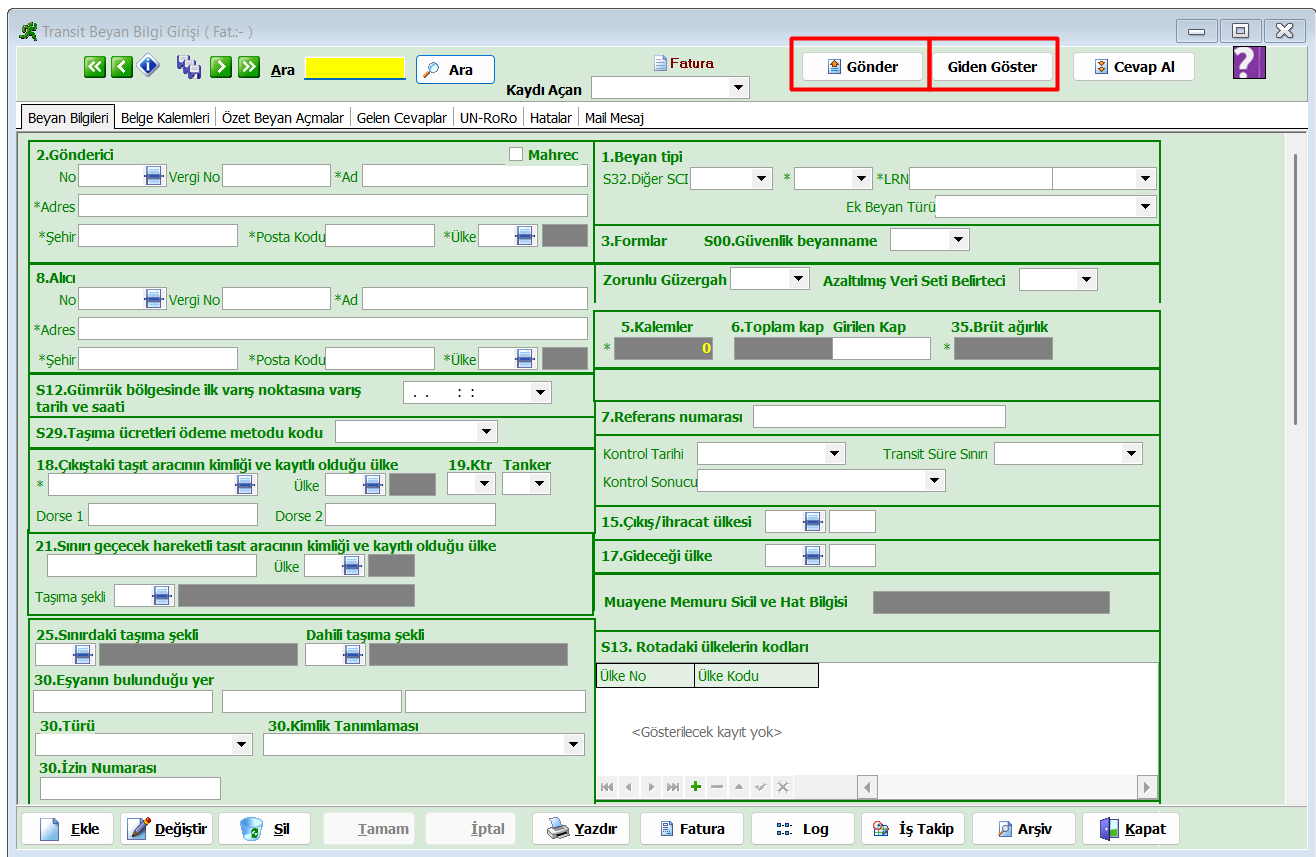Click the blue info diamond icon

click(148, 67)
